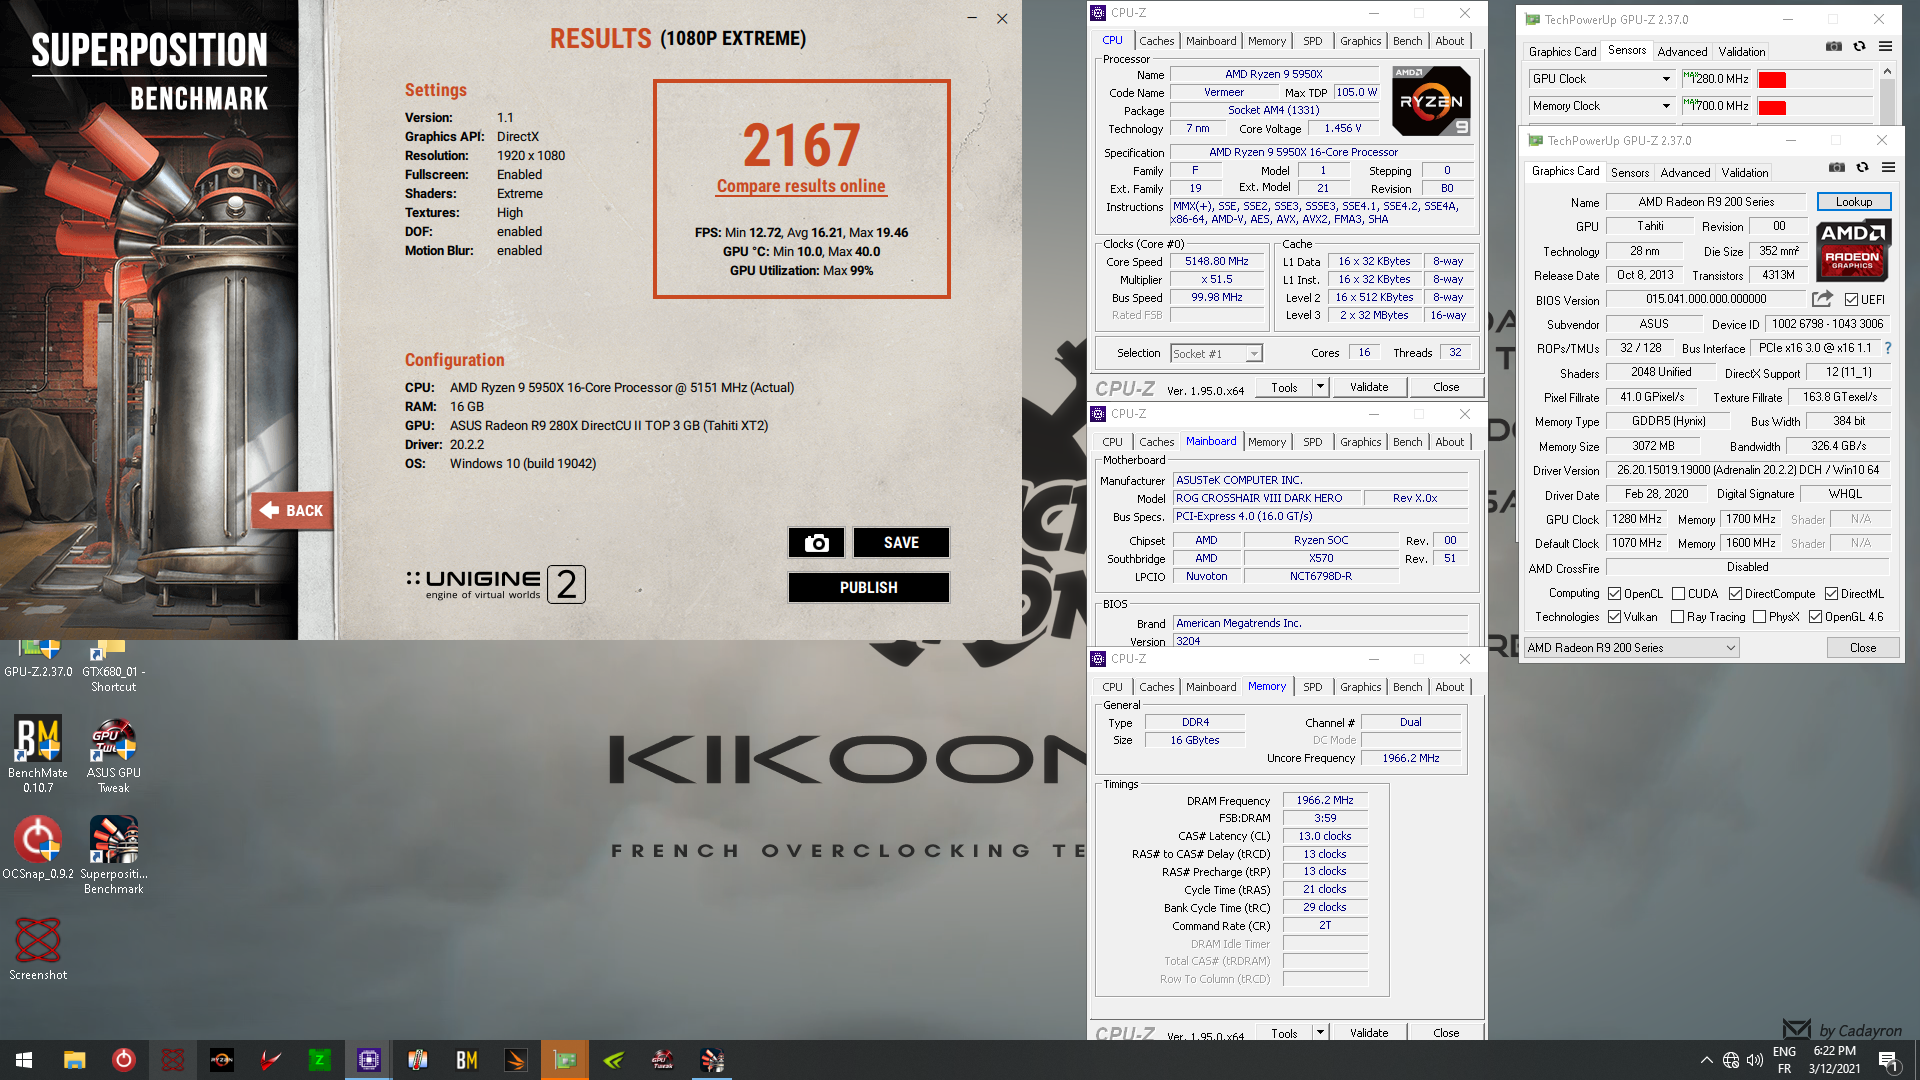Click the PUBLISH button

click(868, 587)
